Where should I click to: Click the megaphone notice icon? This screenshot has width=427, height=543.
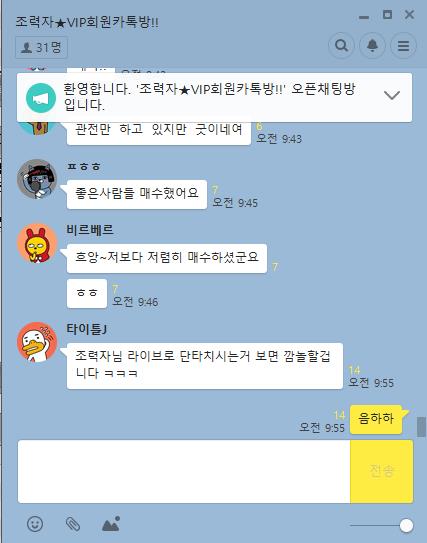point(41,98)
